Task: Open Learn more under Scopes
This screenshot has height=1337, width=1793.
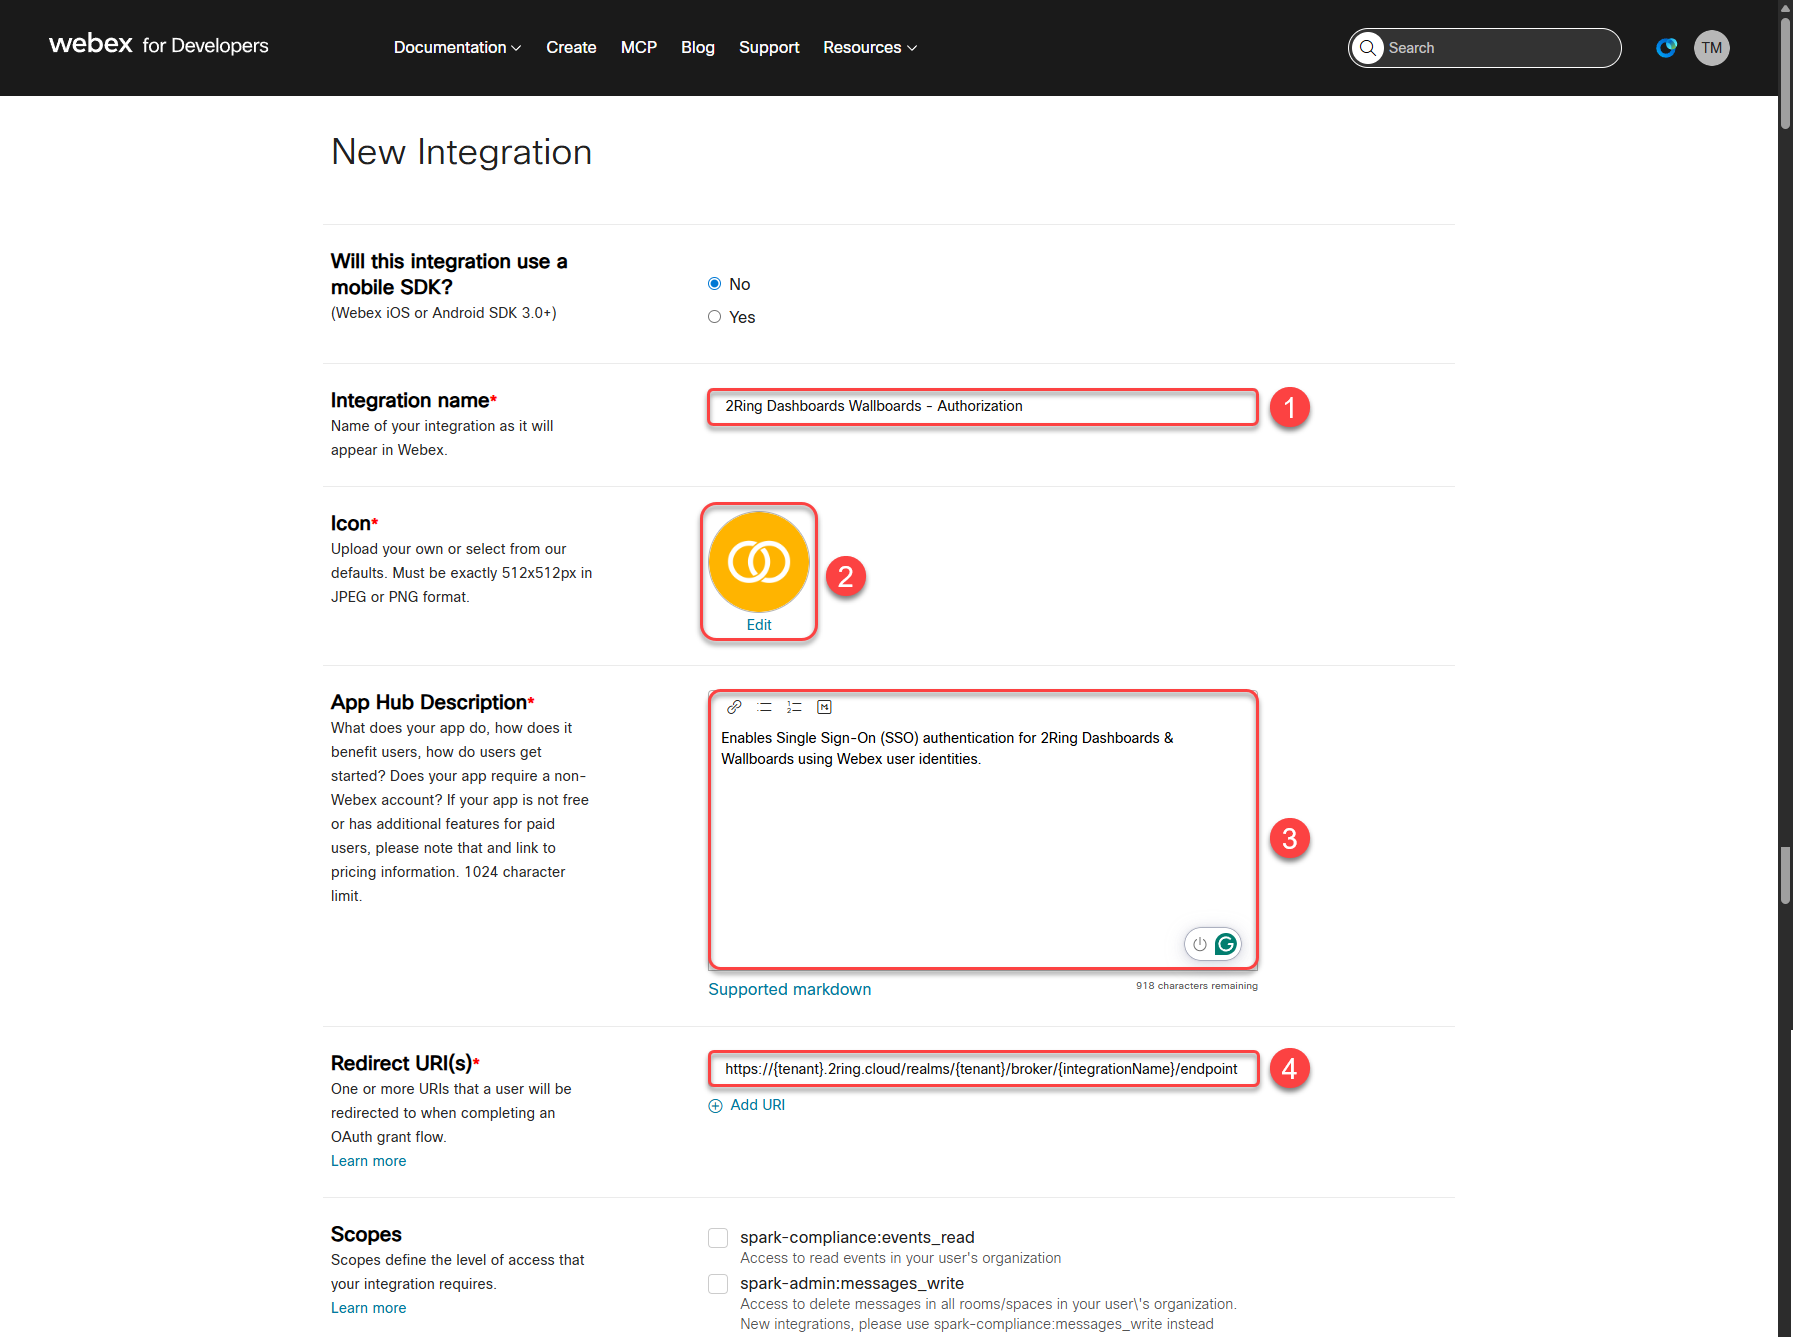Action: point(369,1308)
